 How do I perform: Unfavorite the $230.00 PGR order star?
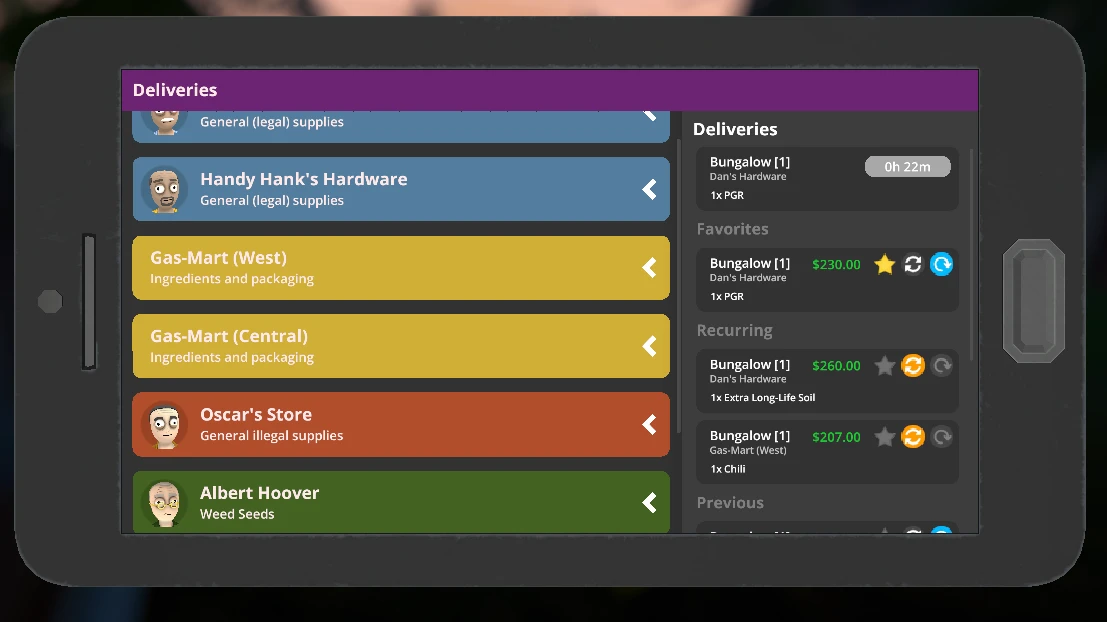(x=885, y=264)
